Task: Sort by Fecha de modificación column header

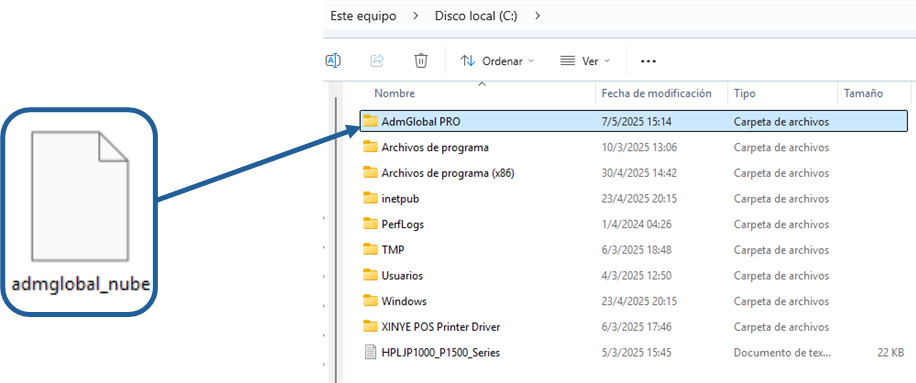Action: point(657,93)
